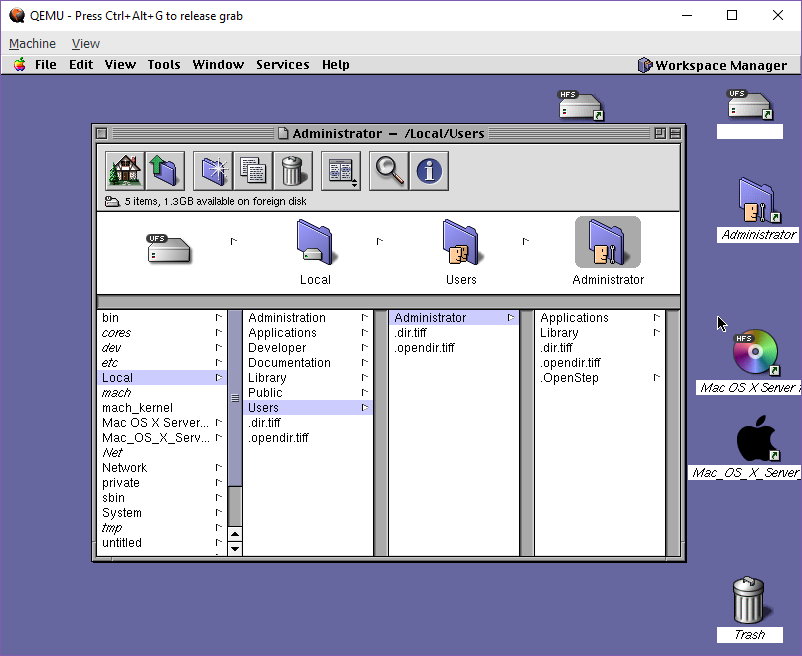Click the trash can toolbar icon
Viewport: 802px width, 656px height.
click(x=292, y=171)
